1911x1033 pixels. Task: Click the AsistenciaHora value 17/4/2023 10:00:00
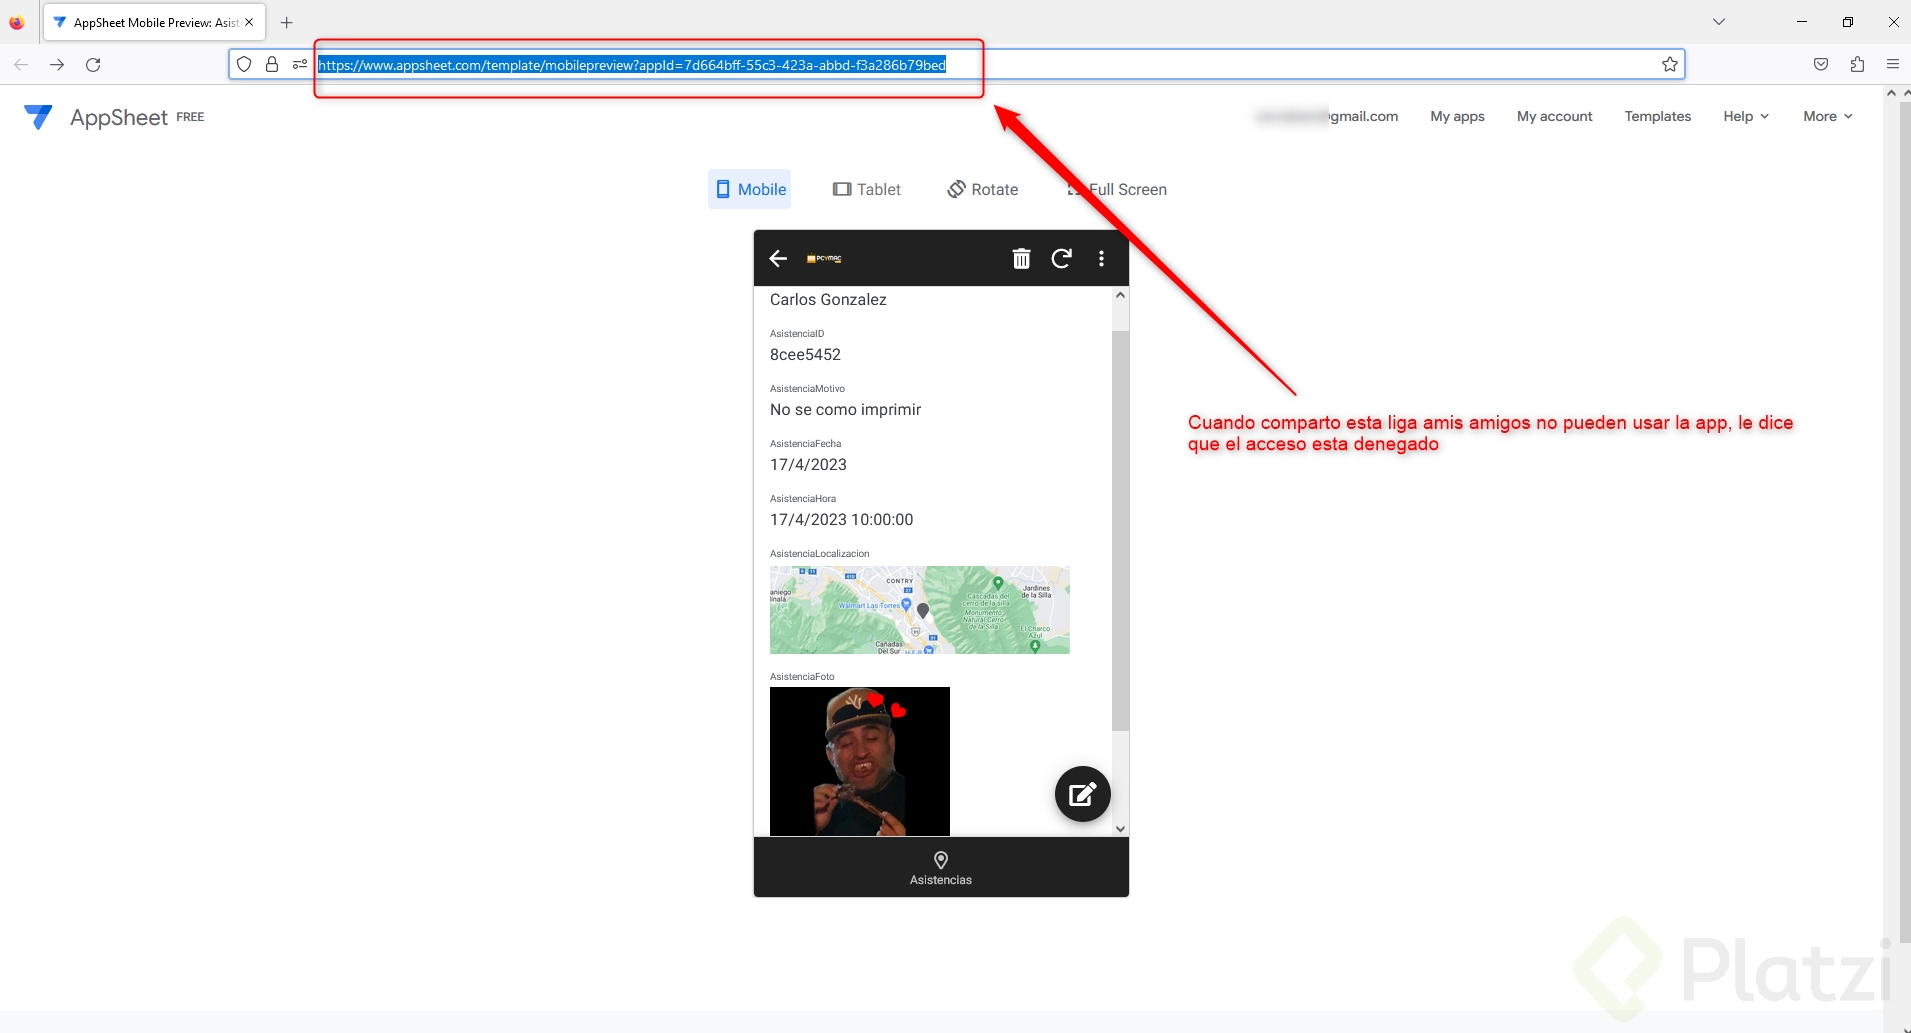(841, 520)
